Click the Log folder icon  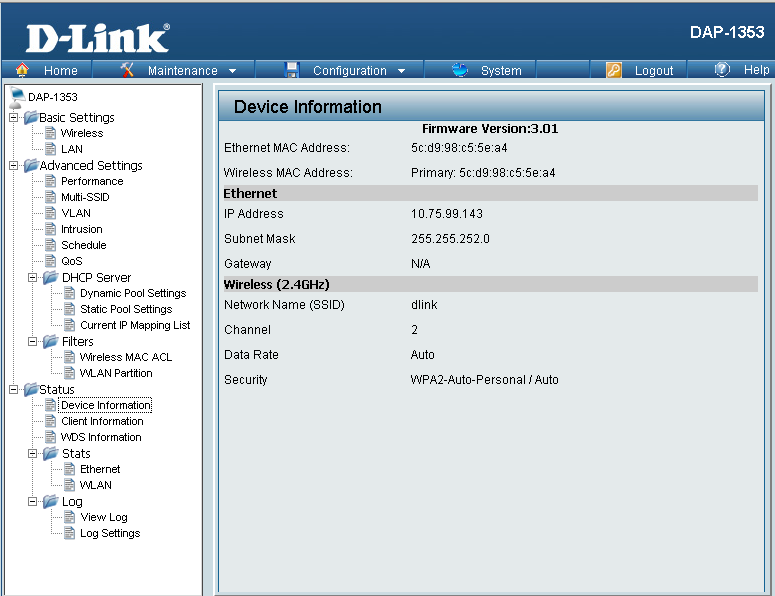pyautogui.click(x=50, y=501)
